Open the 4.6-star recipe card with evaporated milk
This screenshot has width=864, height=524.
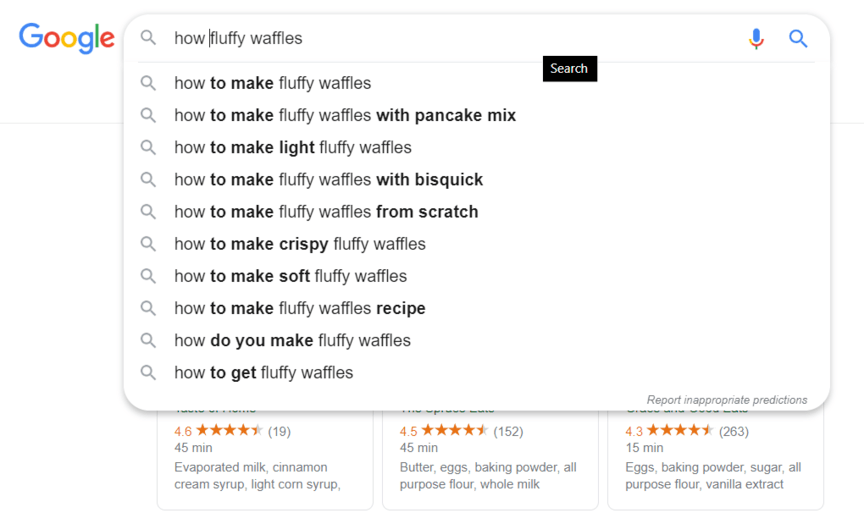click(x=264, y=460)
